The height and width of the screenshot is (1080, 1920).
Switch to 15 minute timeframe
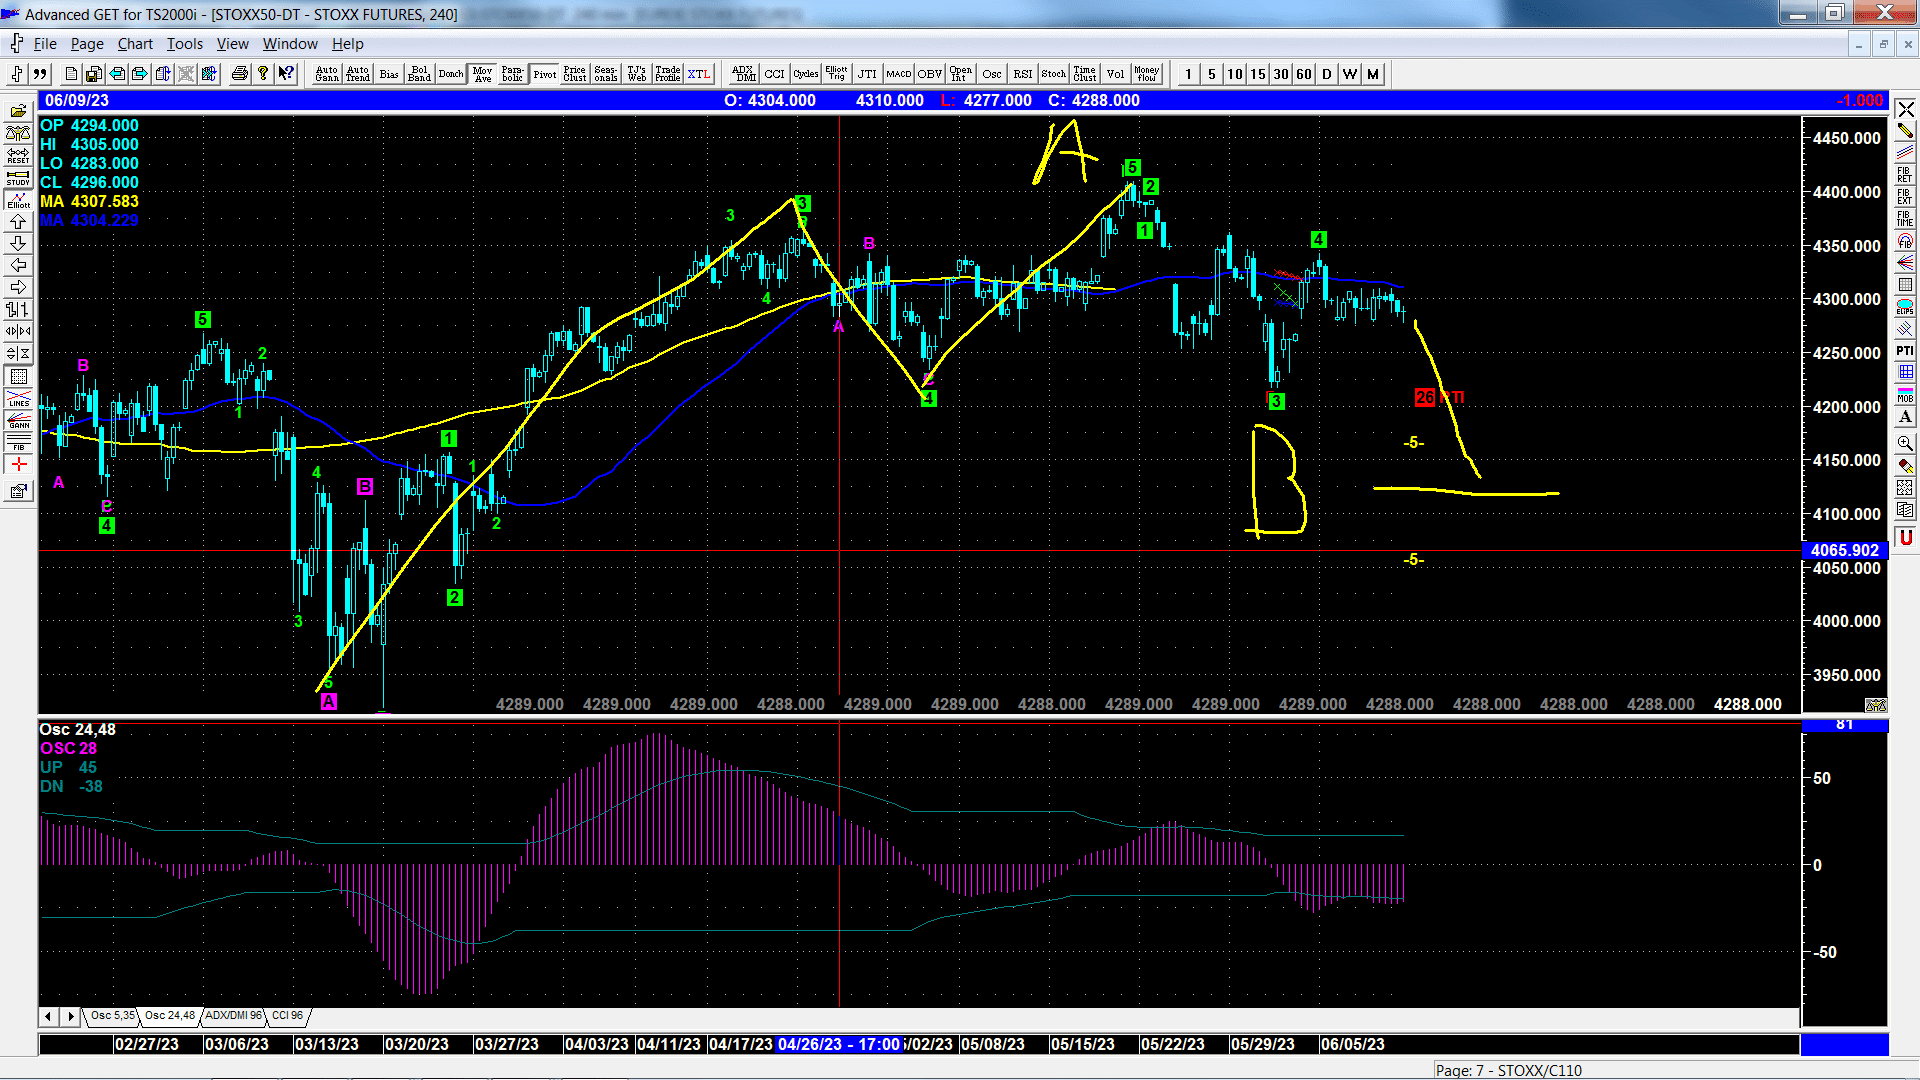[1257, 74]
